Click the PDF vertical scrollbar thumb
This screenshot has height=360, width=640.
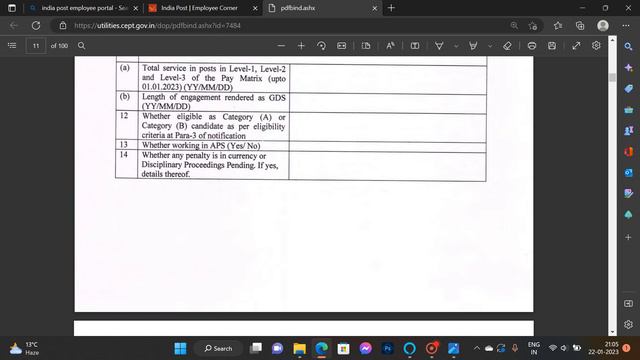(612, 77)
